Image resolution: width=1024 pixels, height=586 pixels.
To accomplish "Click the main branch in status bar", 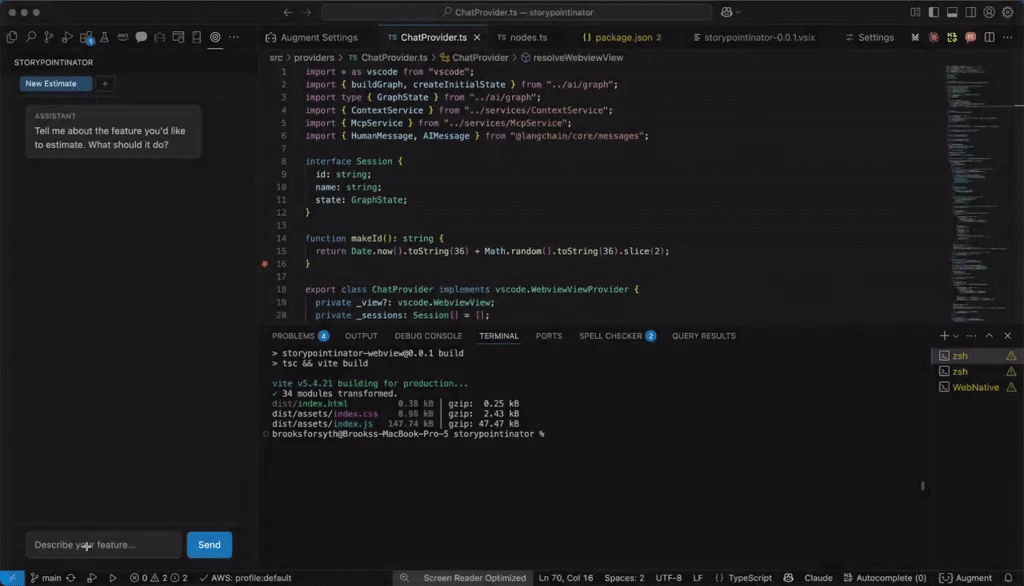I will pyautogui.click(x=46, y=578).
